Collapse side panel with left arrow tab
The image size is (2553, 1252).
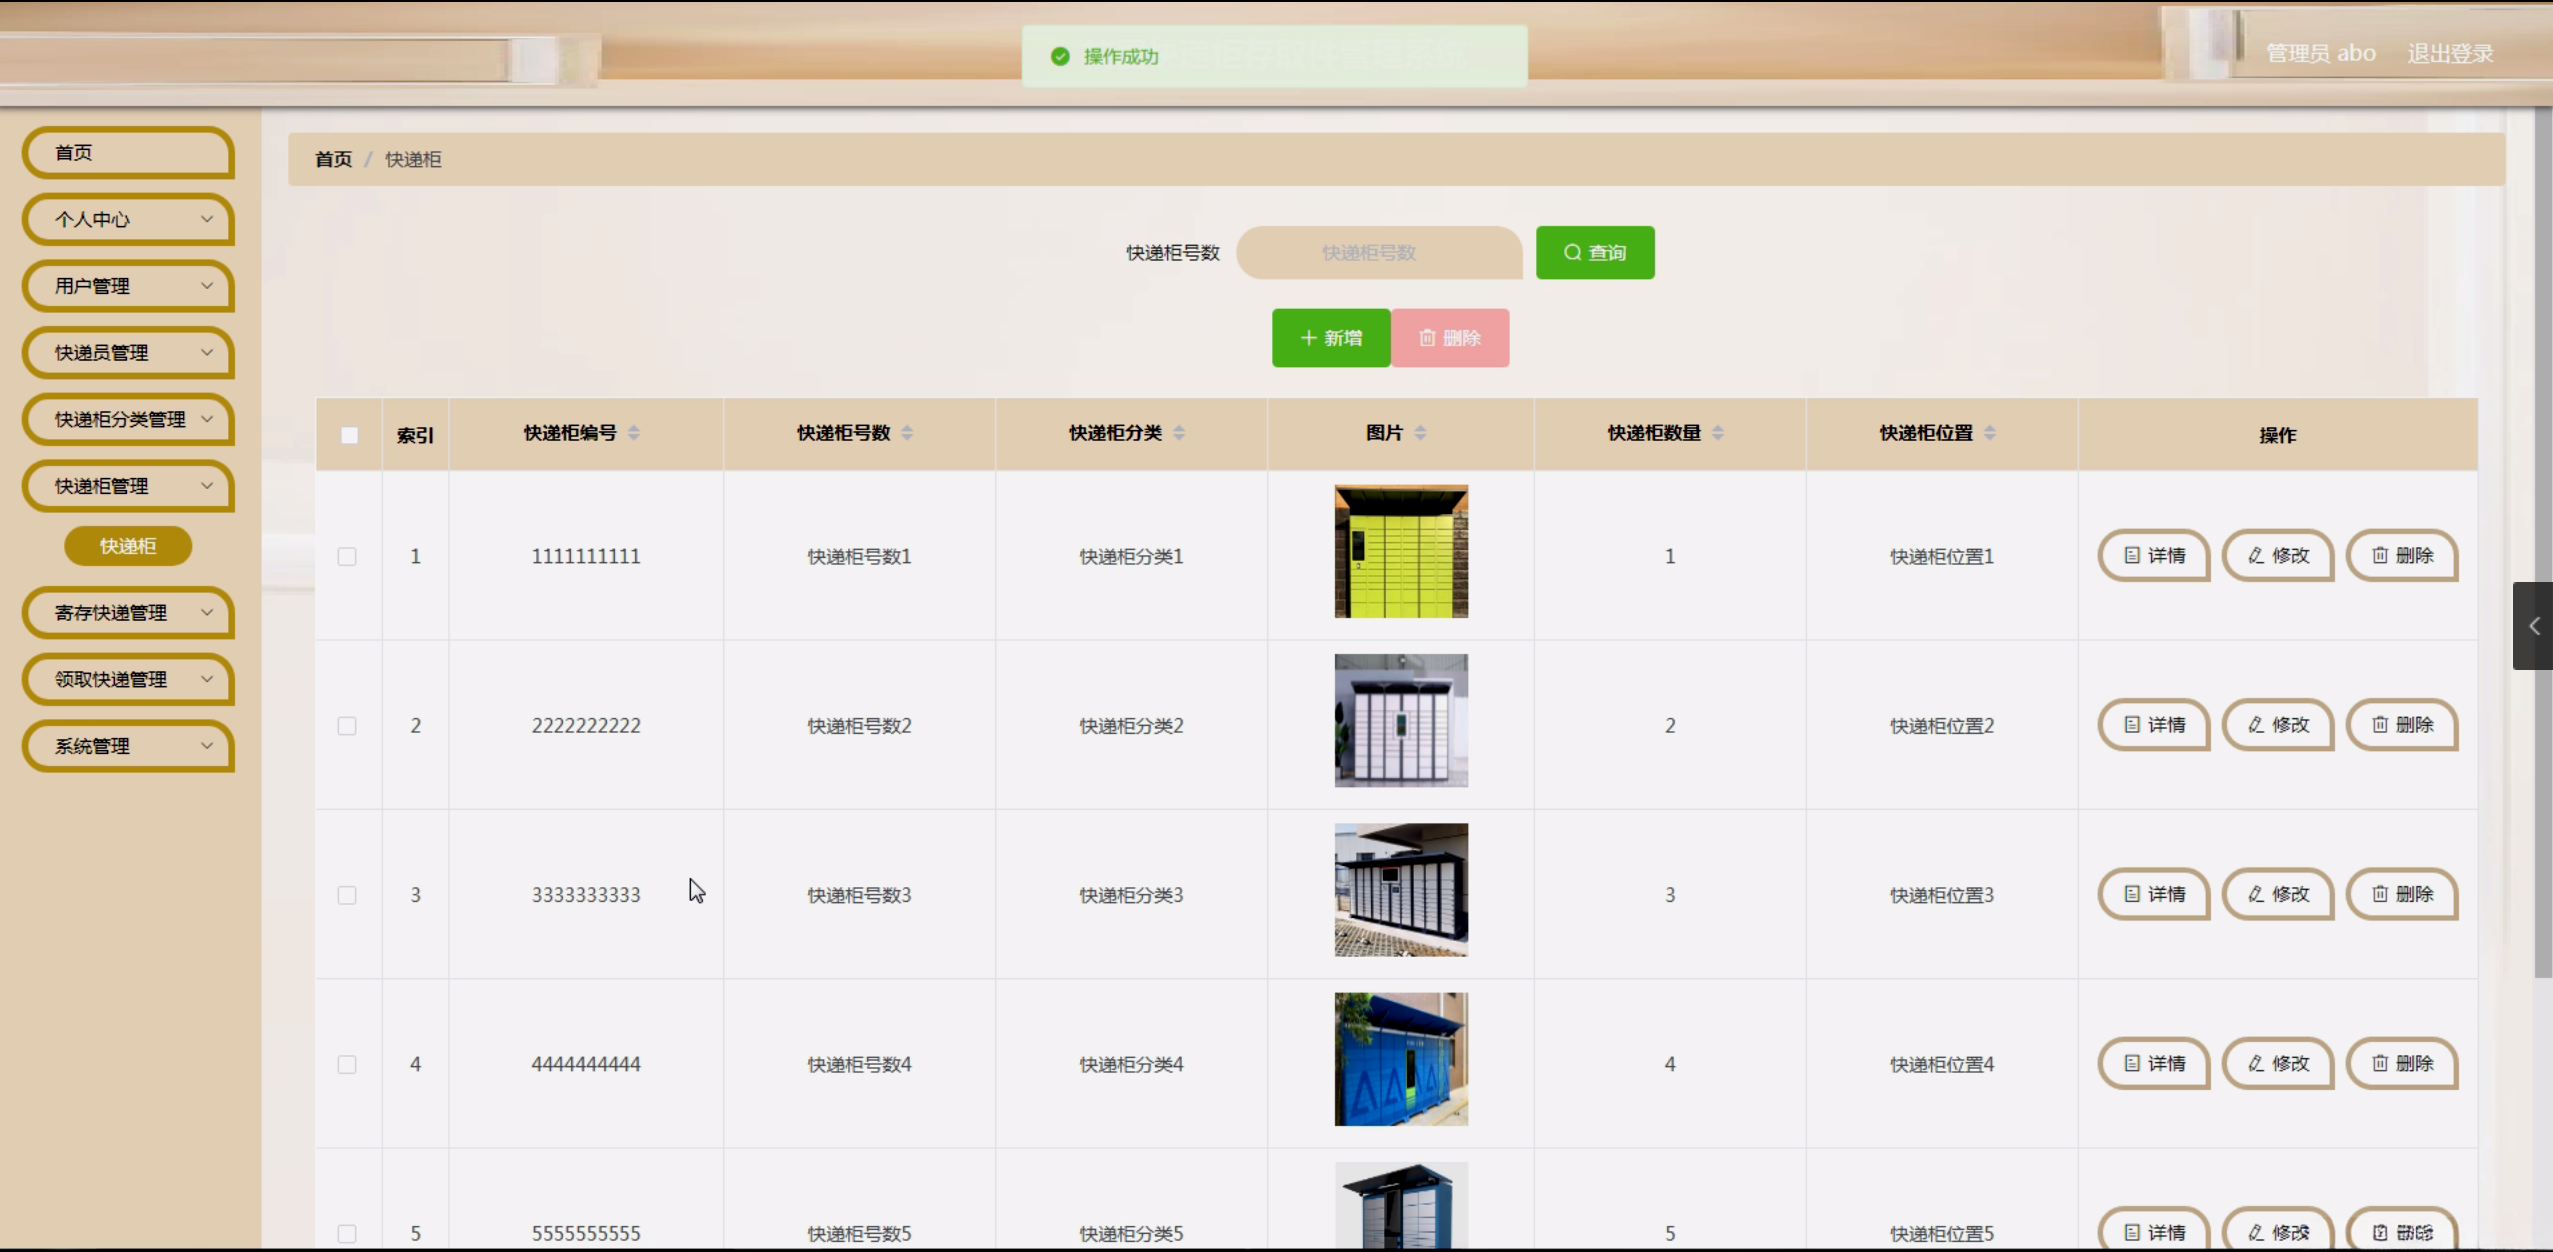point(2533,626)
